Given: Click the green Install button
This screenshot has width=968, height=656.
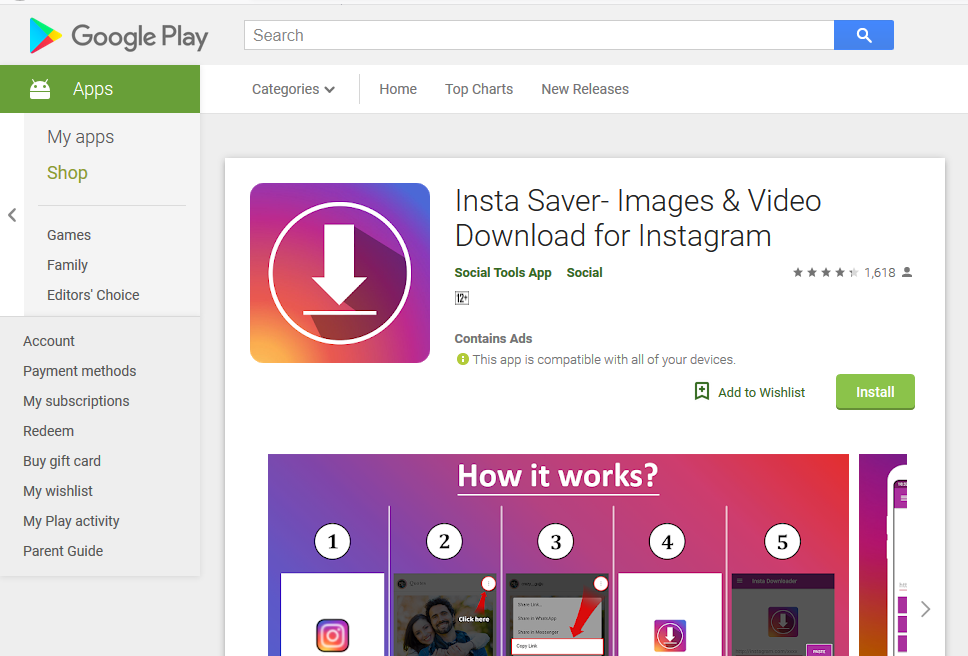Looking at the screenshot, I should (875, 392).
